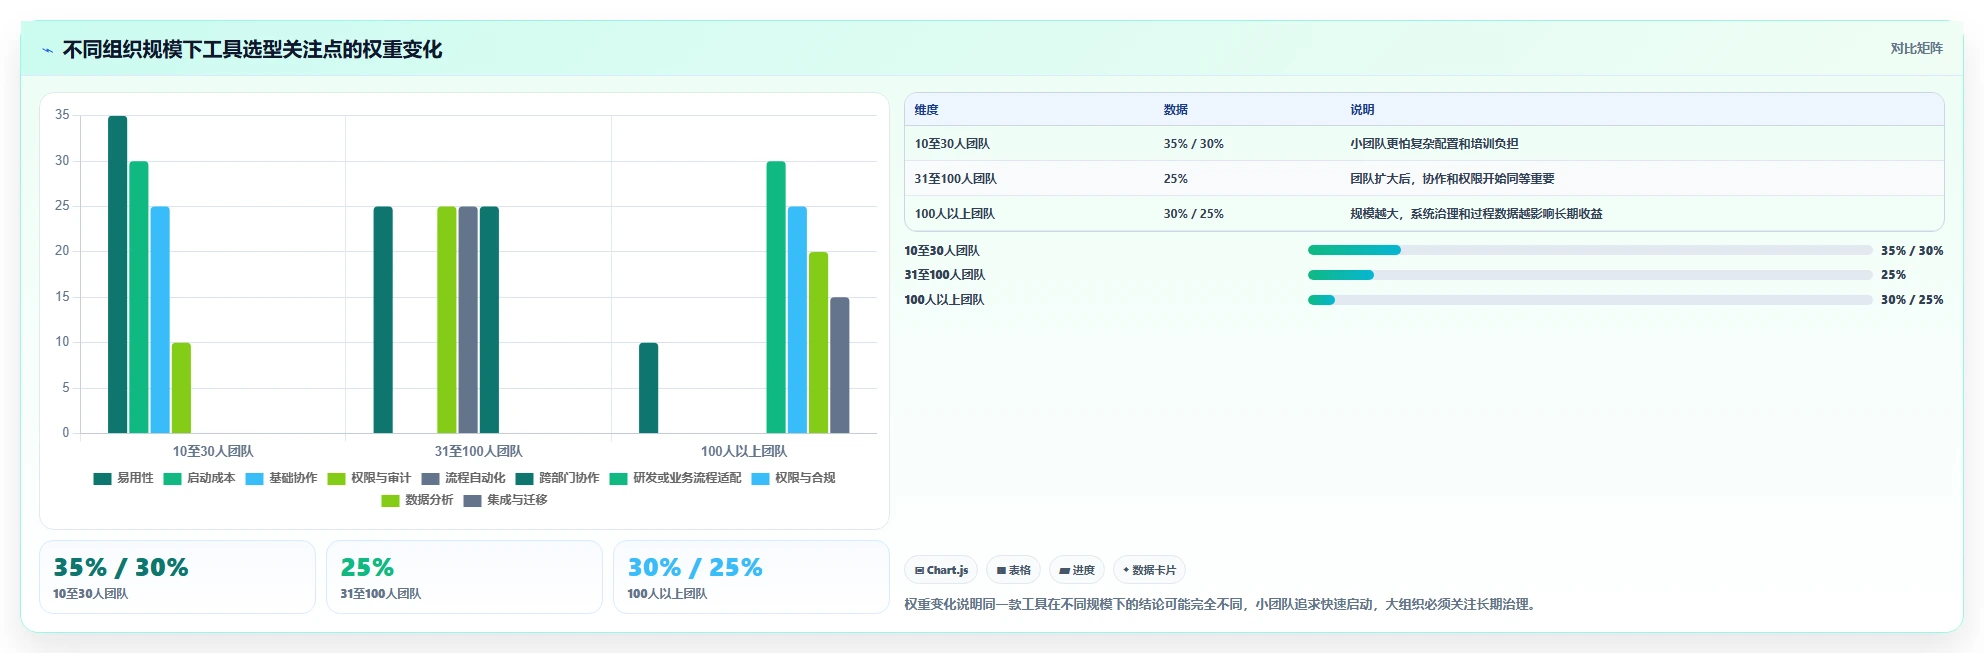Select the text 小团队更怕复杂配置和培训负担

1434,144
